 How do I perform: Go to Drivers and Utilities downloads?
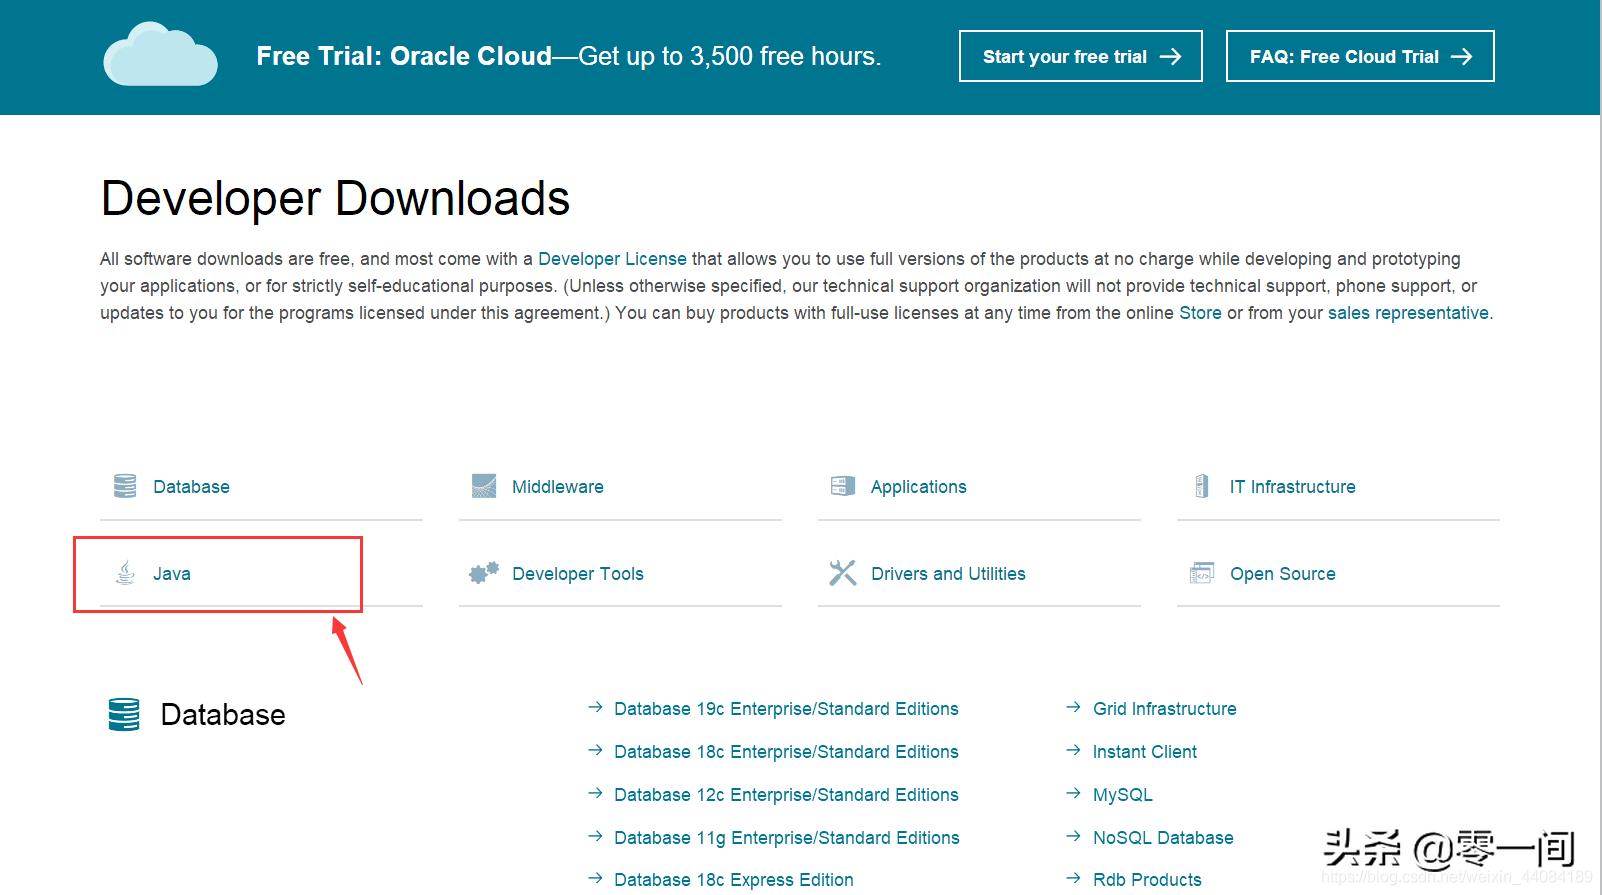[x=948, y=574]
